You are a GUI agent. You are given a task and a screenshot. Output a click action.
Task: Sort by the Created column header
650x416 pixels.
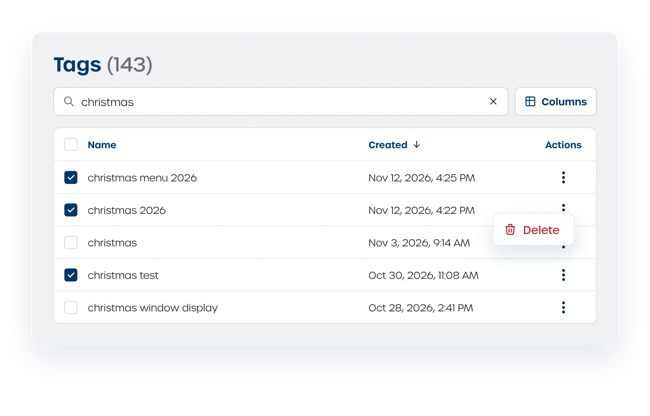tap(394, 145)
